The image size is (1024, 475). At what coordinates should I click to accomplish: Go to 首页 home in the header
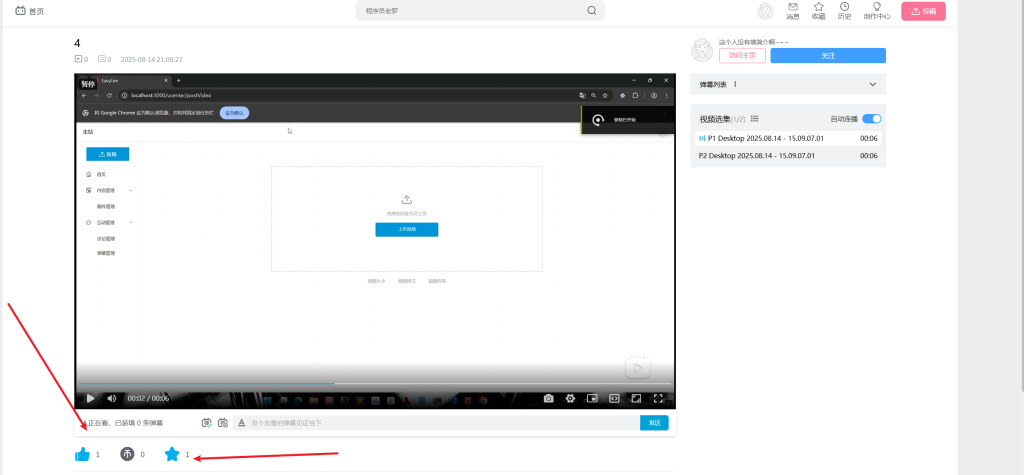(x=29, y=11)
